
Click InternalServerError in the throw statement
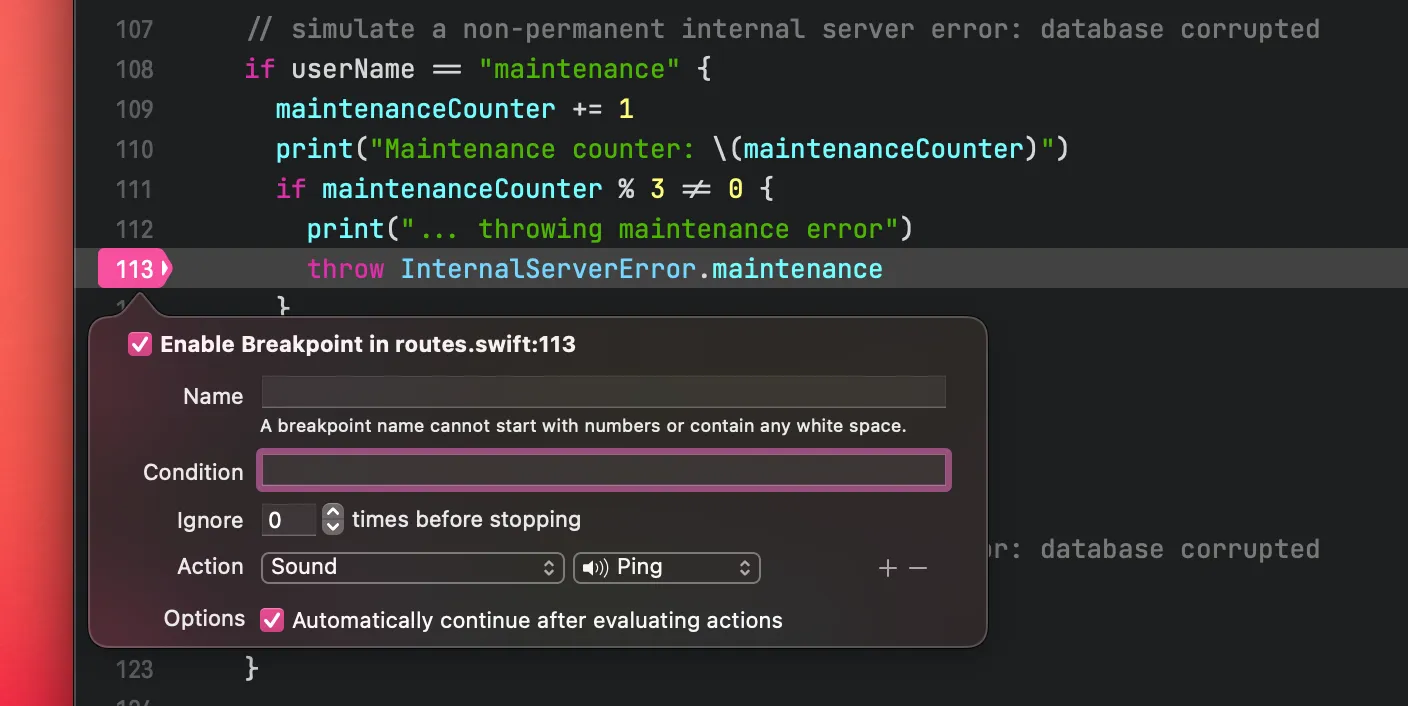click(547, 269)
